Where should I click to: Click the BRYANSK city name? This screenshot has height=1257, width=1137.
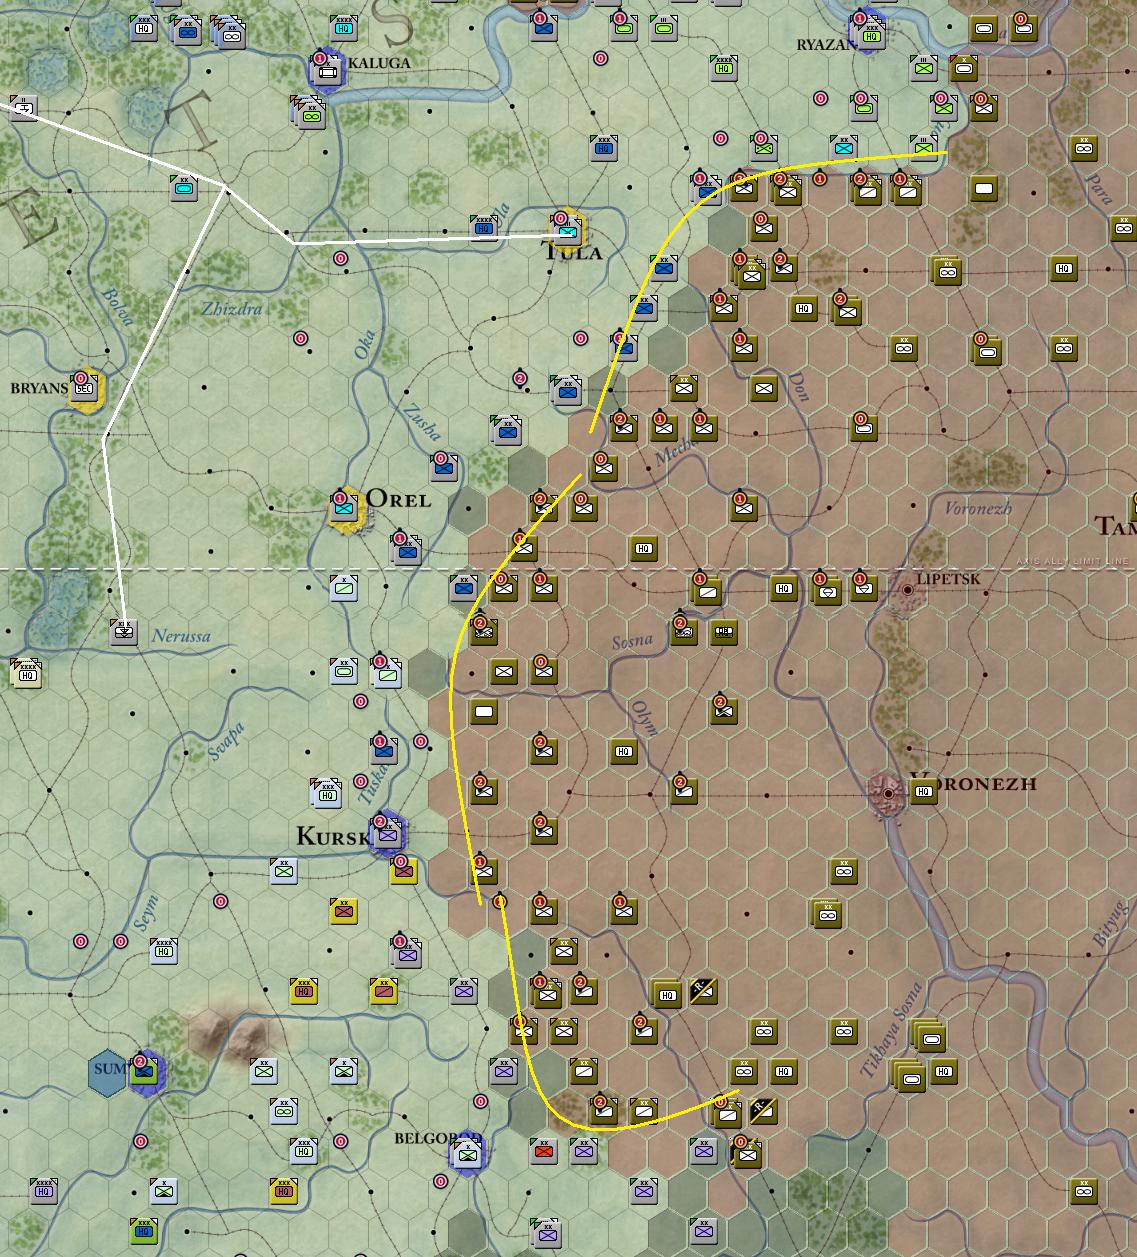pos(40,388)
